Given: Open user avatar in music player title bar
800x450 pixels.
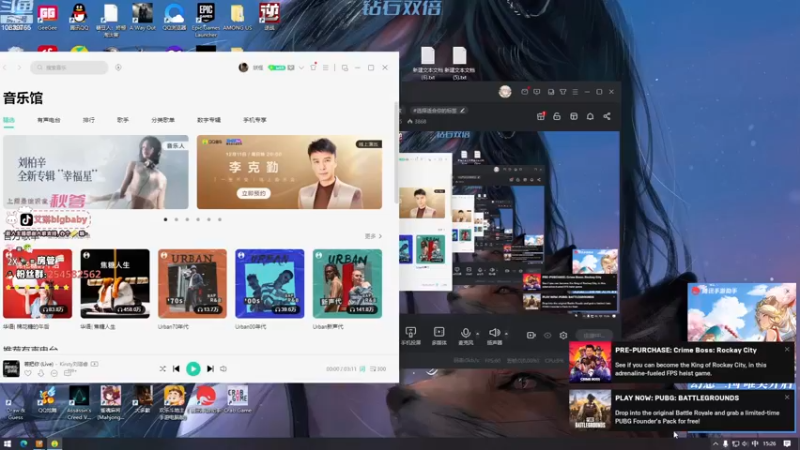Looking at the screenshot, I should click(243, 67).
